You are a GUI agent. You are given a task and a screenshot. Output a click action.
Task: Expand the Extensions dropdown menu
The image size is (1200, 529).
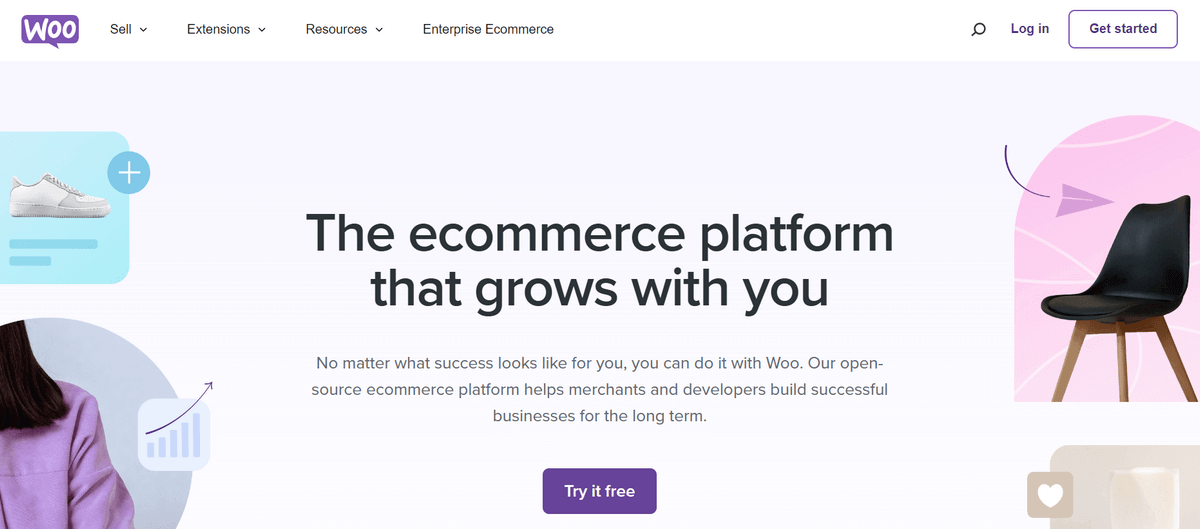(x=226, y=29)
